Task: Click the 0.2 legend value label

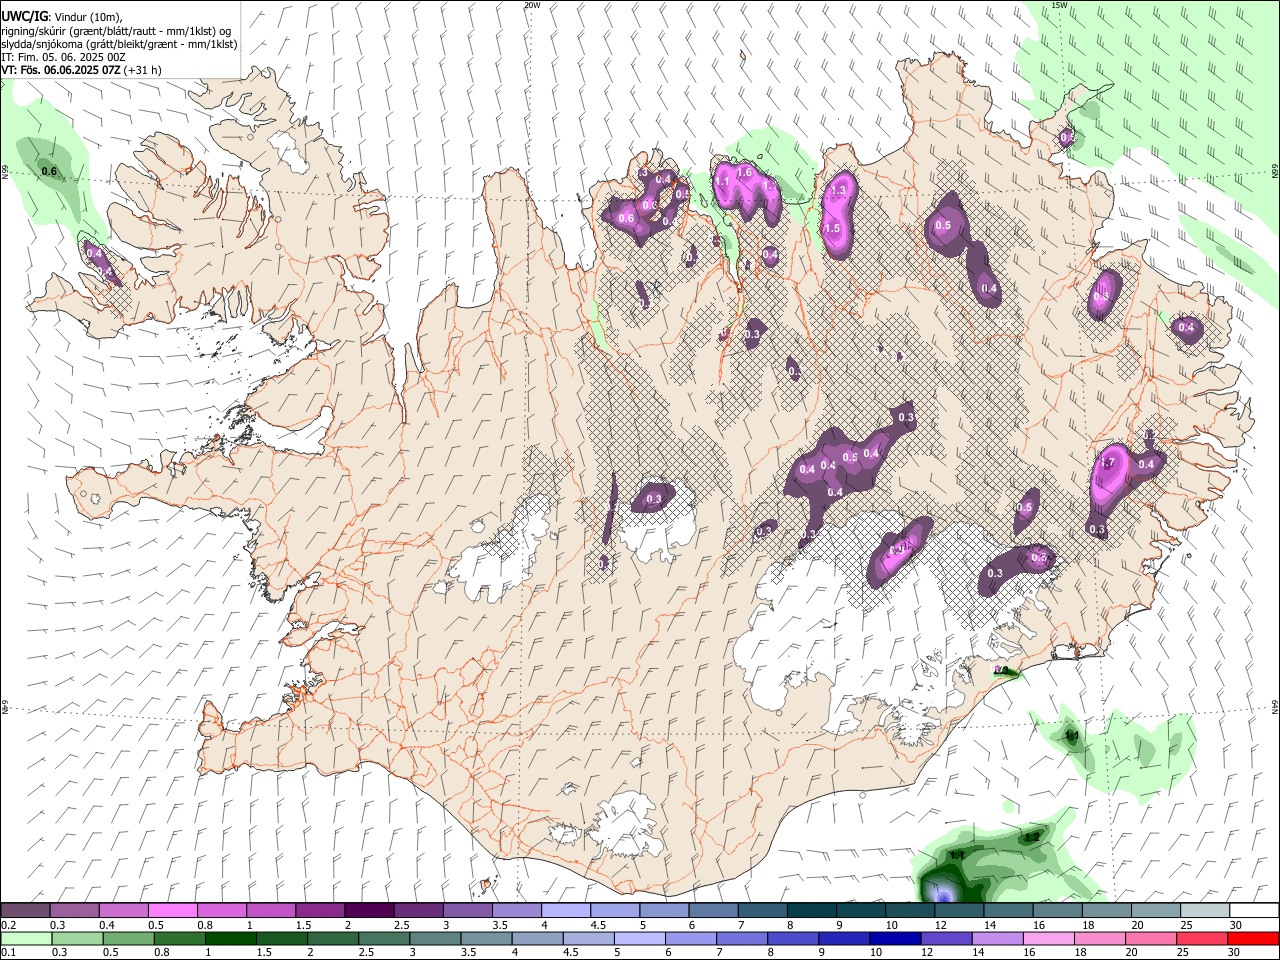Action: pos(8,925)
